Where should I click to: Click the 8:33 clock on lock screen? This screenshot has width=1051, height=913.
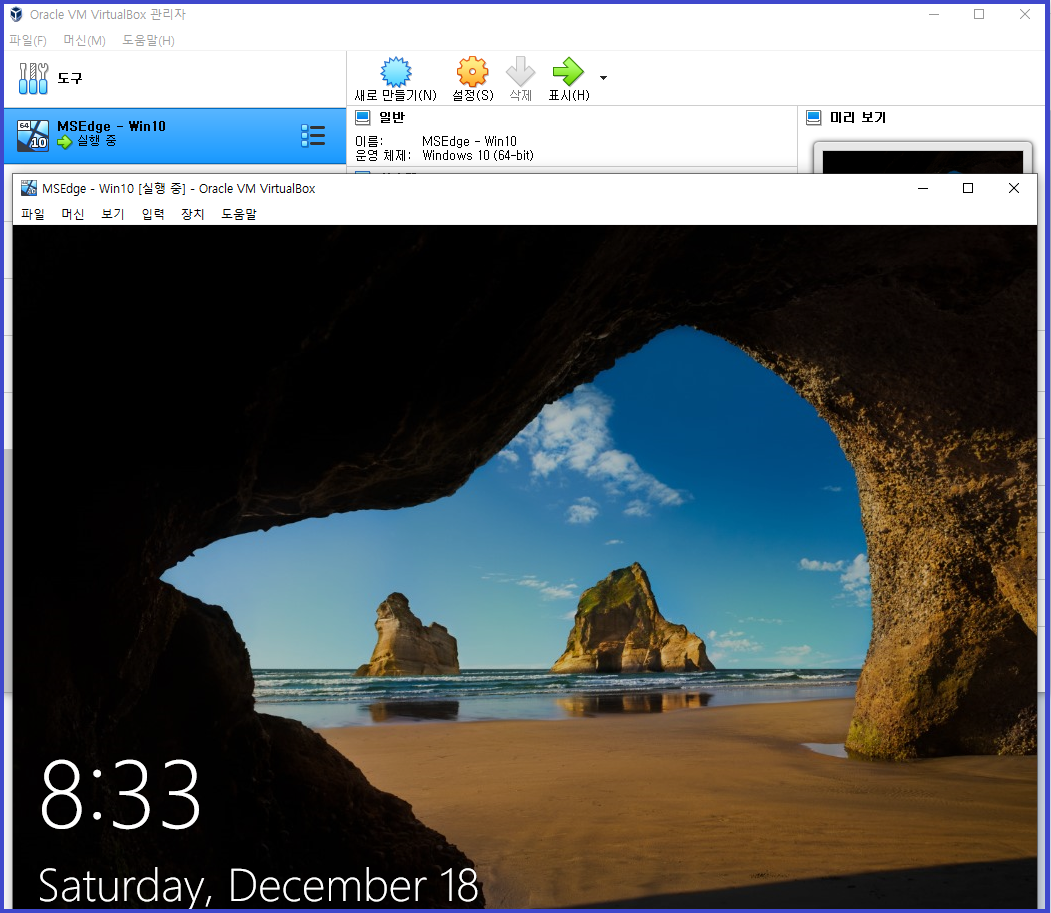tap(121, 794)
